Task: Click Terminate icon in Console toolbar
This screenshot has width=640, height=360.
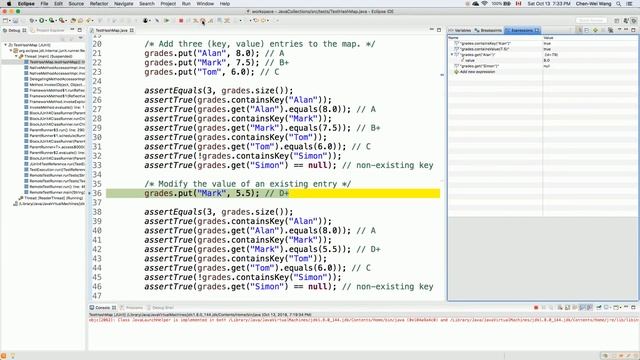Action: tap(536, 308)
